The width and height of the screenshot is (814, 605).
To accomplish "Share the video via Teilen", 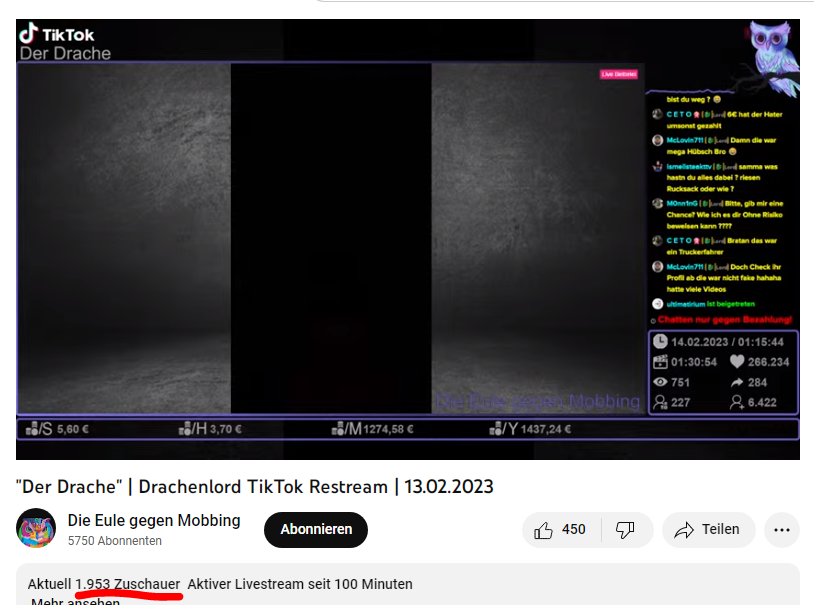I will (709, 530).
